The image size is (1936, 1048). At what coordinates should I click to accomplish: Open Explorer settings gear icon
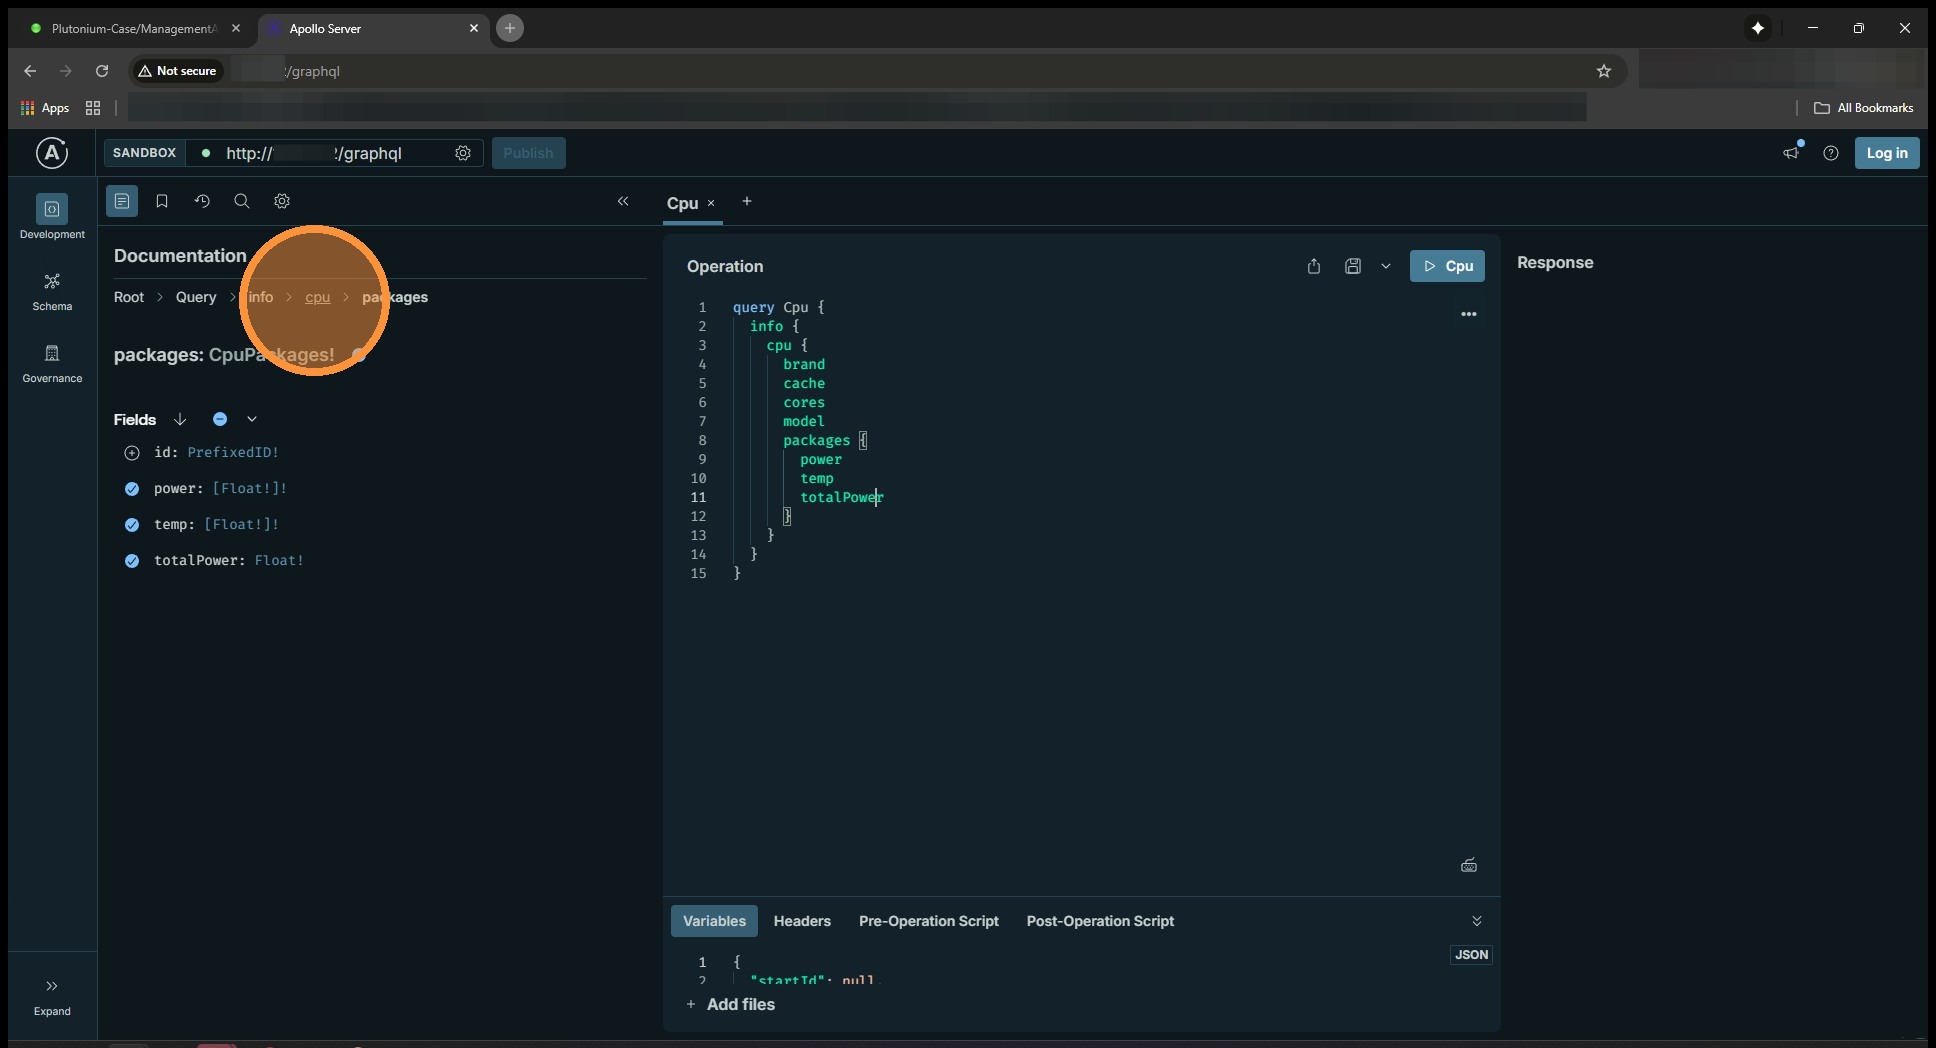click(x=282, y=201)
